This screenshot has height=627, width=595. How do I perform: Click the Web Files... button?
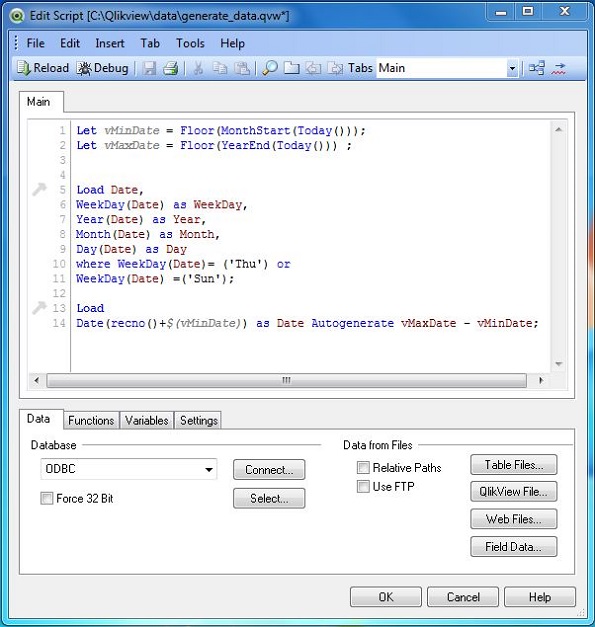click(x=514, y=519)
